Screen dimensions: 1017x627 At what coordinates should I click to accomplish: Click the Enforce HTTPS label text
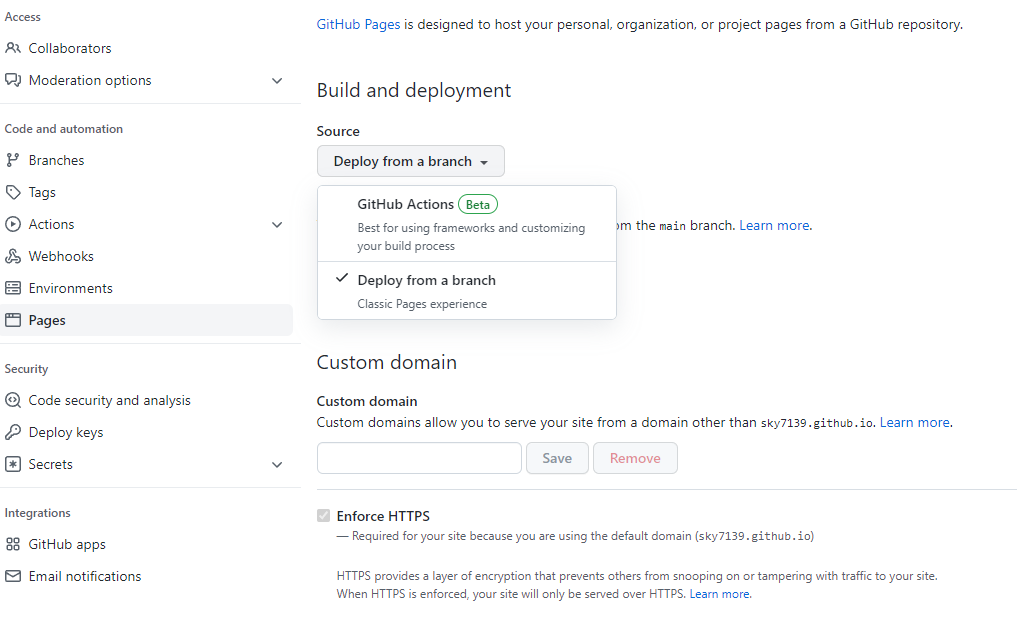pyautogui.click(x=383, y=516)
